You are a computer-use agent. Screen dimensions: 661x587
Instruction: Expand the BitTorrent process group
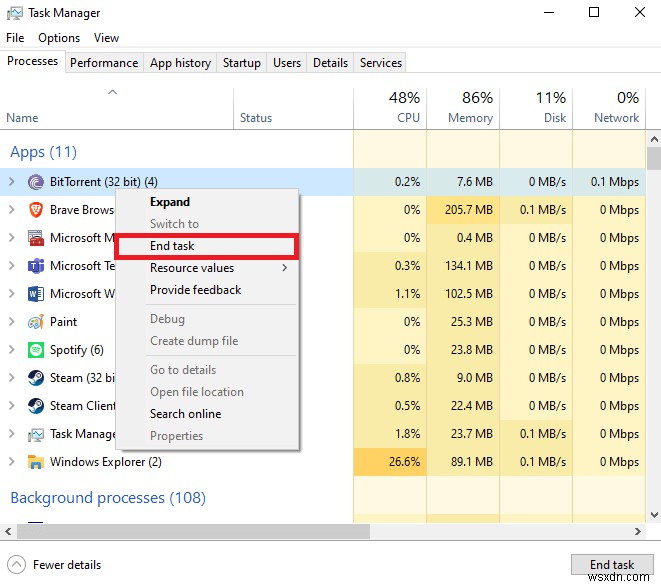(12, 182)
